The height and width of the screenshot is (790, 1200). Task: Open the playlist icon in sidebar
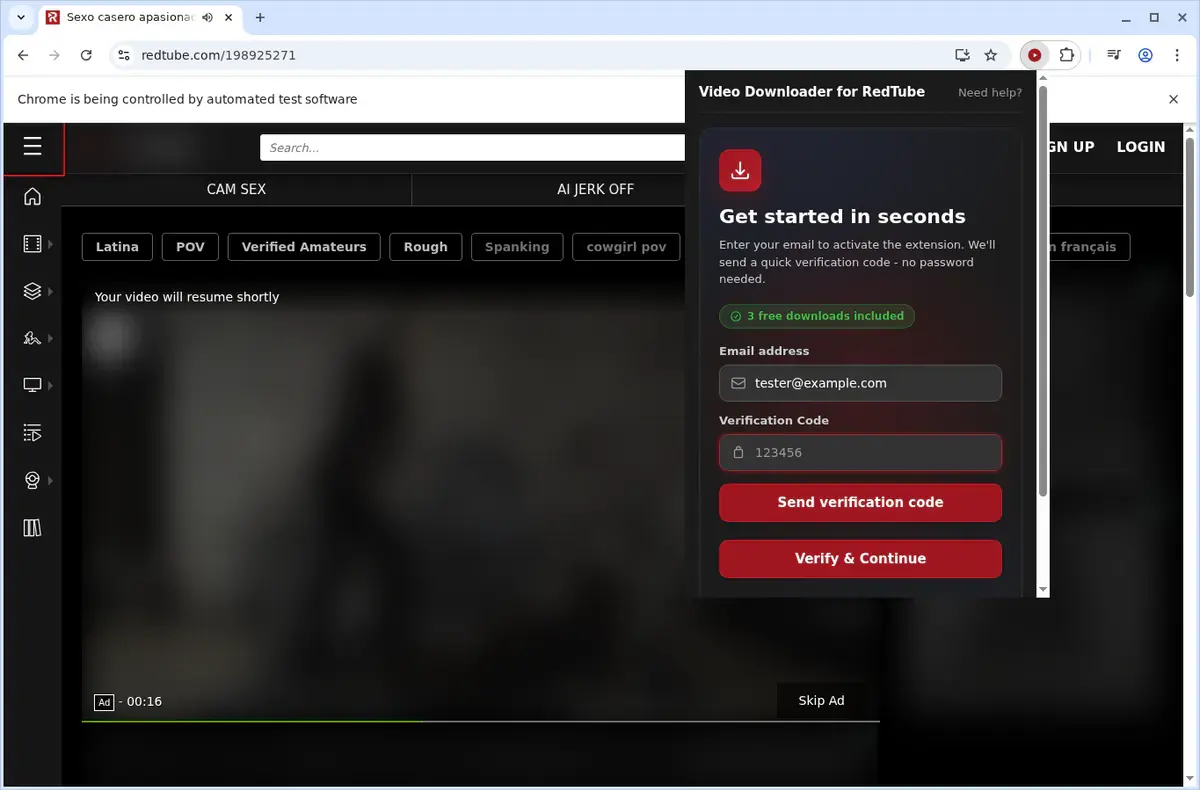(32, 433)
